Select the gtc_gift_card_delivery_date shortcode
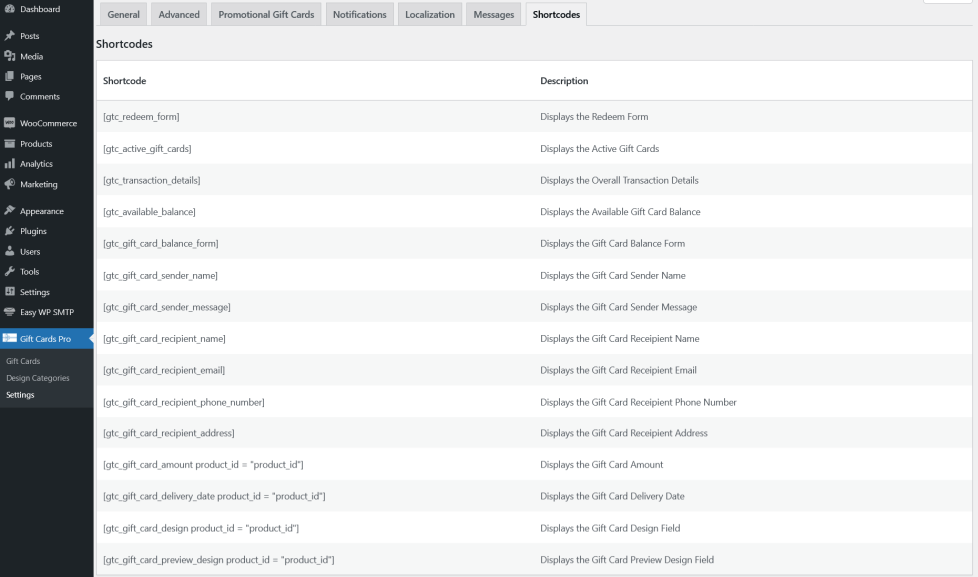Screen dimensions: 978x577 214,497
